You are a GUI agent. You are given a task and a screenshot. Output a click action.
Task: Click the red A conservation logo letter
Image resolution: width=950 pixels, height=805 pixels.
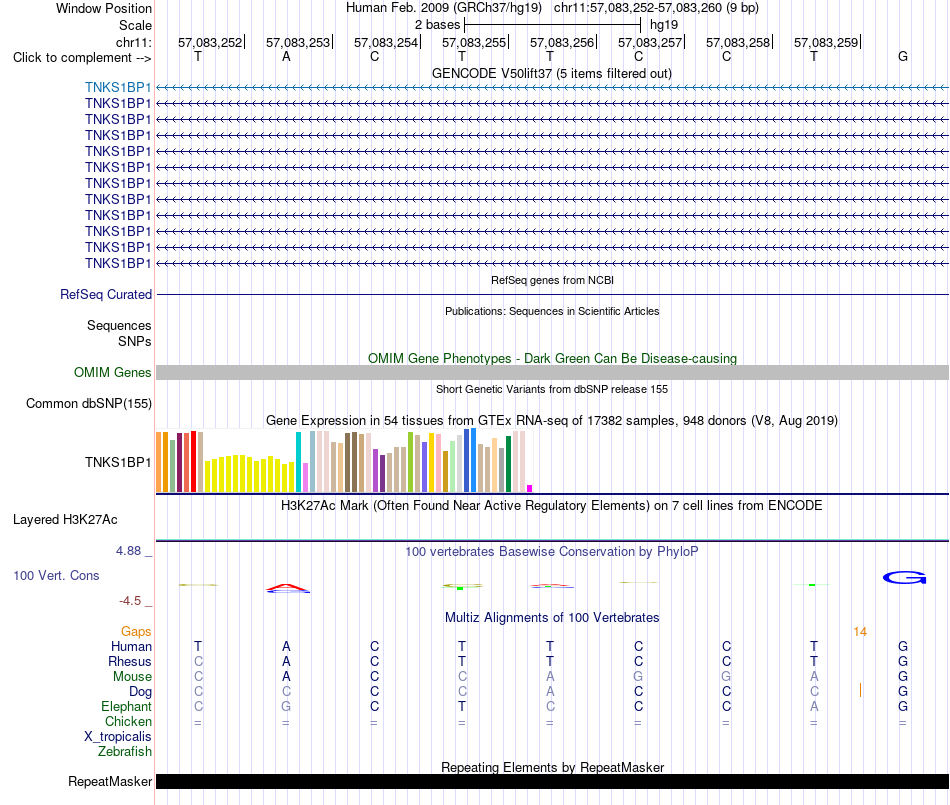(x=288, y=586)
